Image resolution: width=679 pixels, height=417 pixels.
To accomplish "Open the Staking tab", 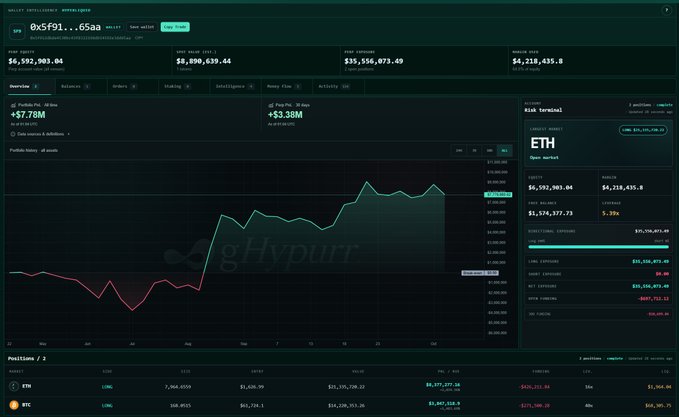I will click(184, 87).
